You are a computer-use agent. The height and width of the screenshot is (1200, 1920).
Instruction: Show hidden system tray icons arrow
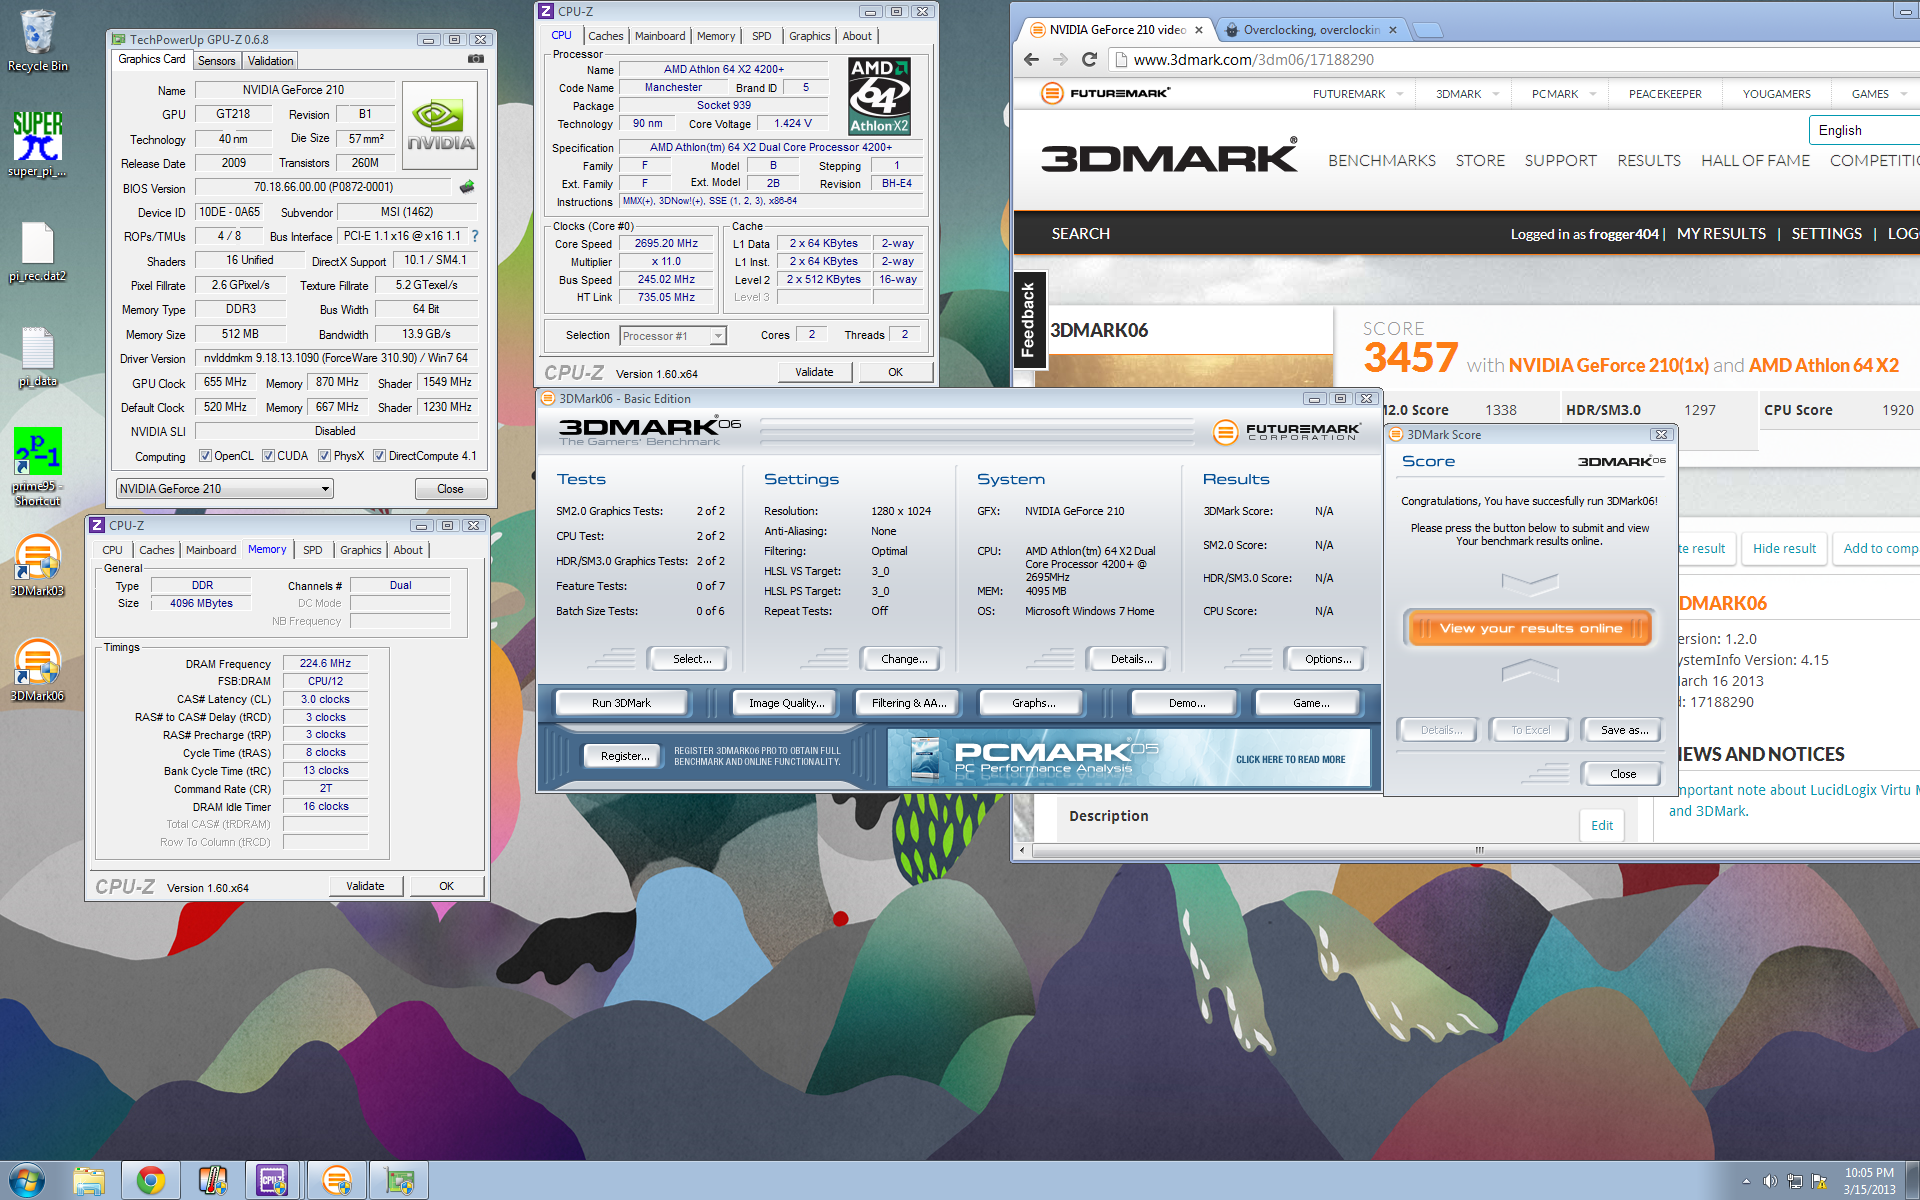pos(1746,1181)
